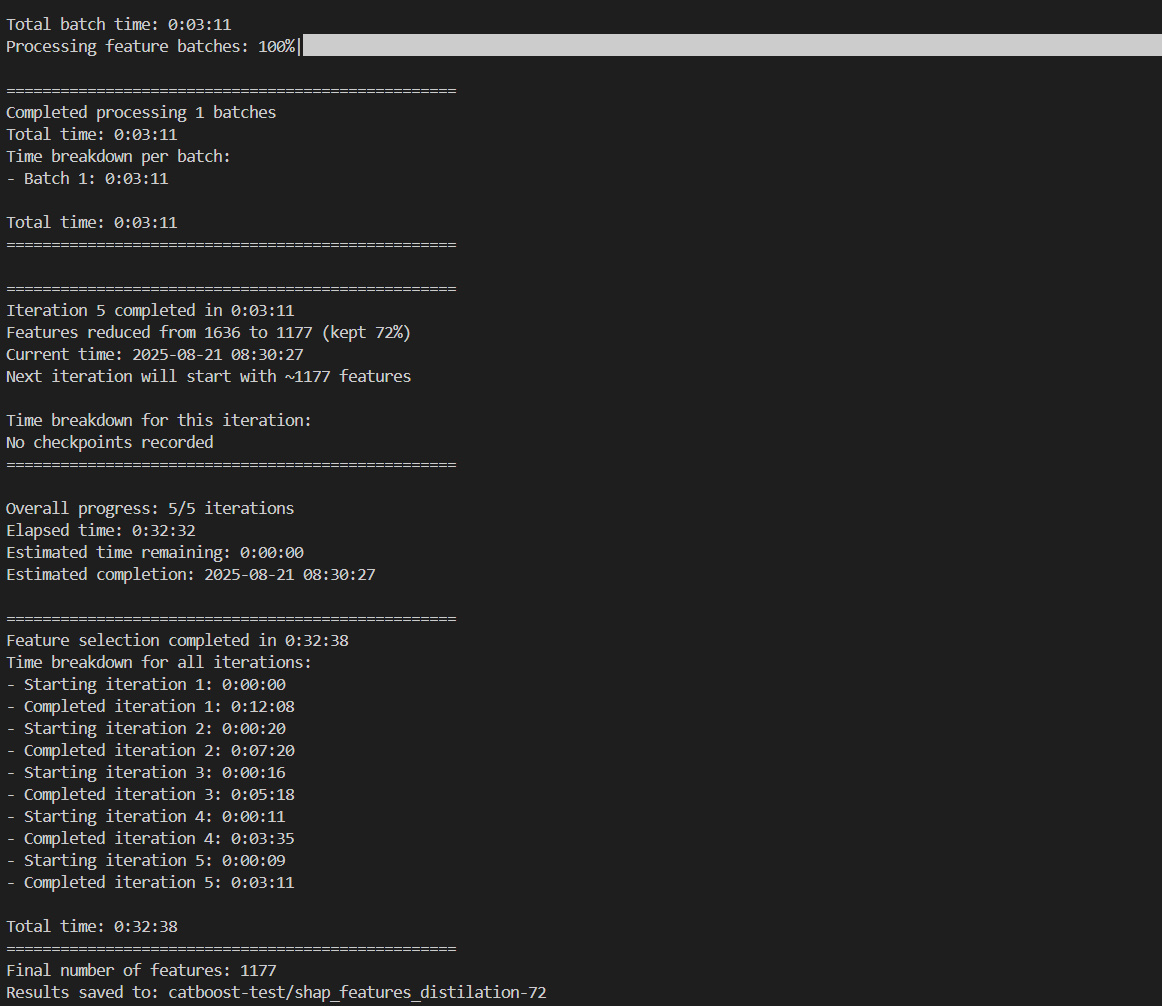Click the 'Completed iteration 4: 0:03:35' entry
This screenshot has width=1162, height=1006.
(158, 838)
